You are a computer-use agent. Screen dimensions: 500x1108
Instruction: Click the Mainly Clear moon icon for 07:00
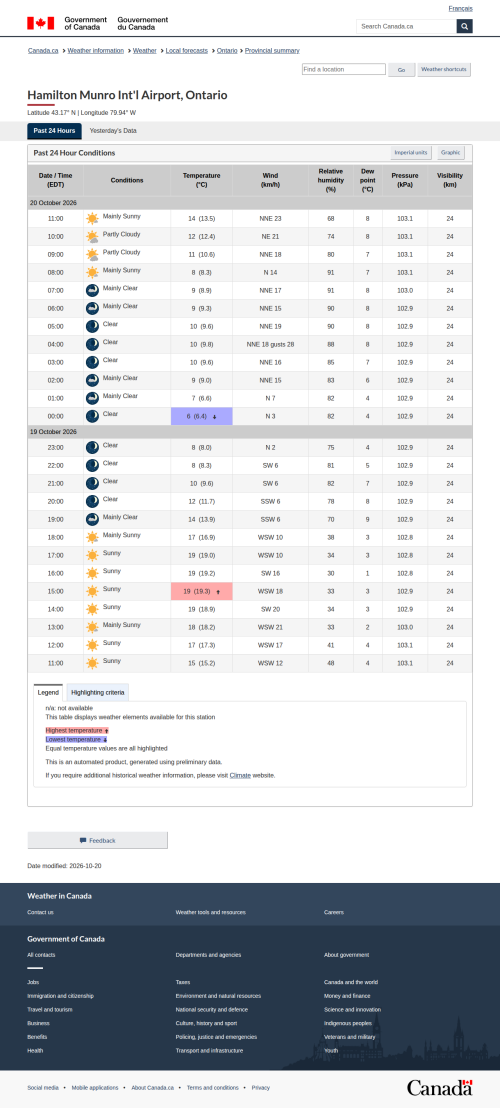point(93,290)
